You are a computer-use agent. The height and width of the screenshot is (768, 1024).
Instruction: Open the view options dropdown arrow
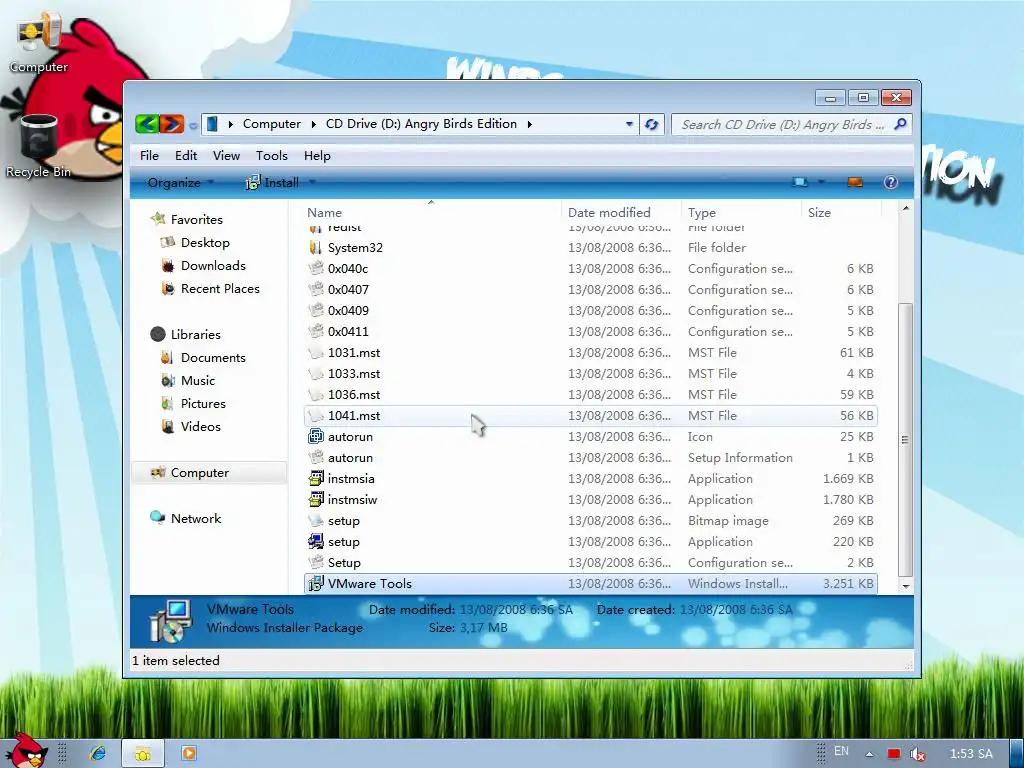point(821,182)
